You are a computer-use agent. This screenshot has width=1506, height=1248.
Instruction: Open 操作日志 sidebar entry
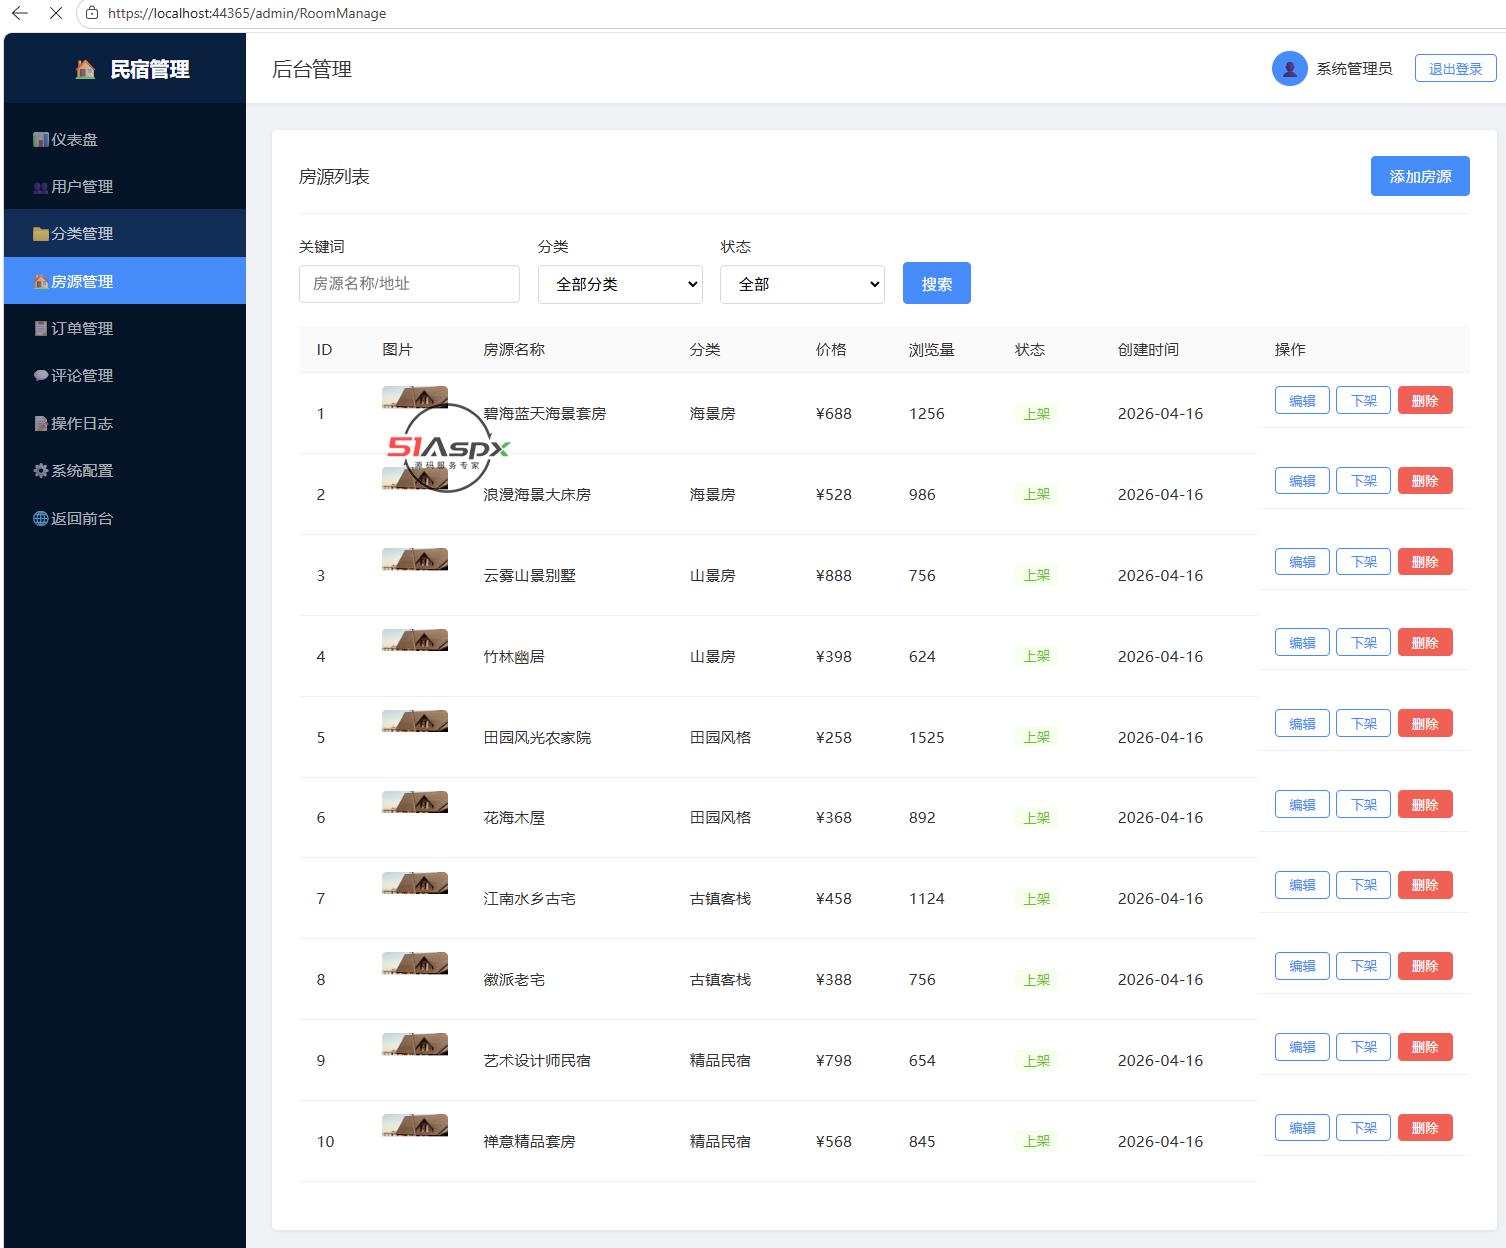125,424
